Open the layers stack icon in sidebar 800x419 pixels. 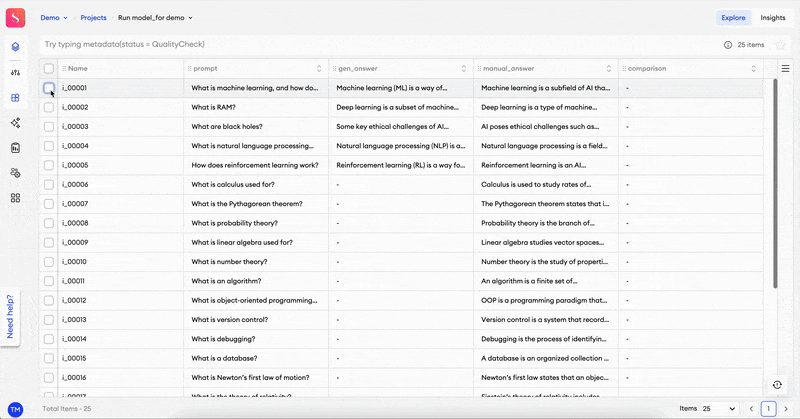15,47
